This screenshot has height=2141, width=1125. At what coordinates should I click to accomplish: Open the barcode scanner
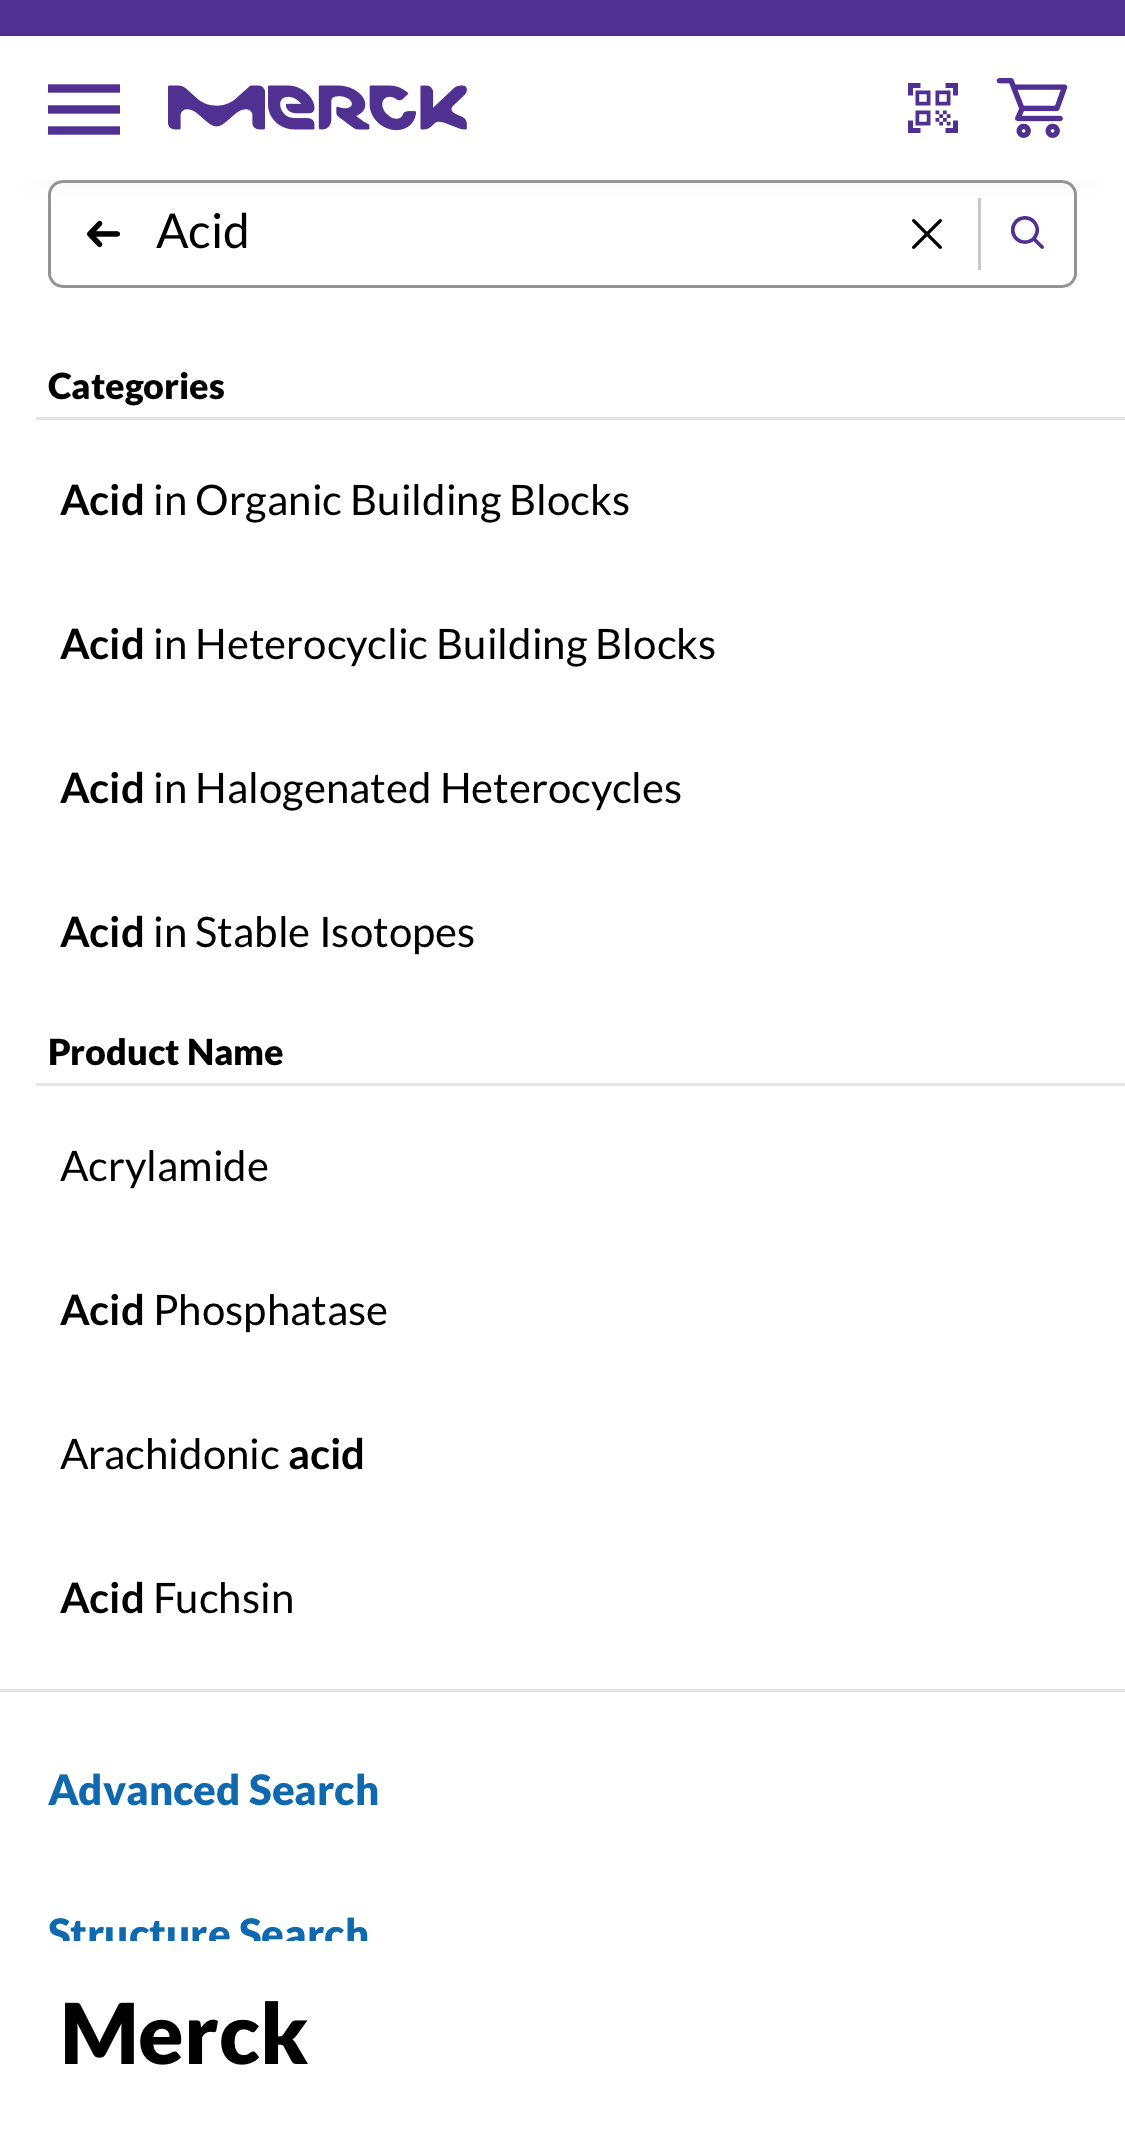(x=930, y=108)
